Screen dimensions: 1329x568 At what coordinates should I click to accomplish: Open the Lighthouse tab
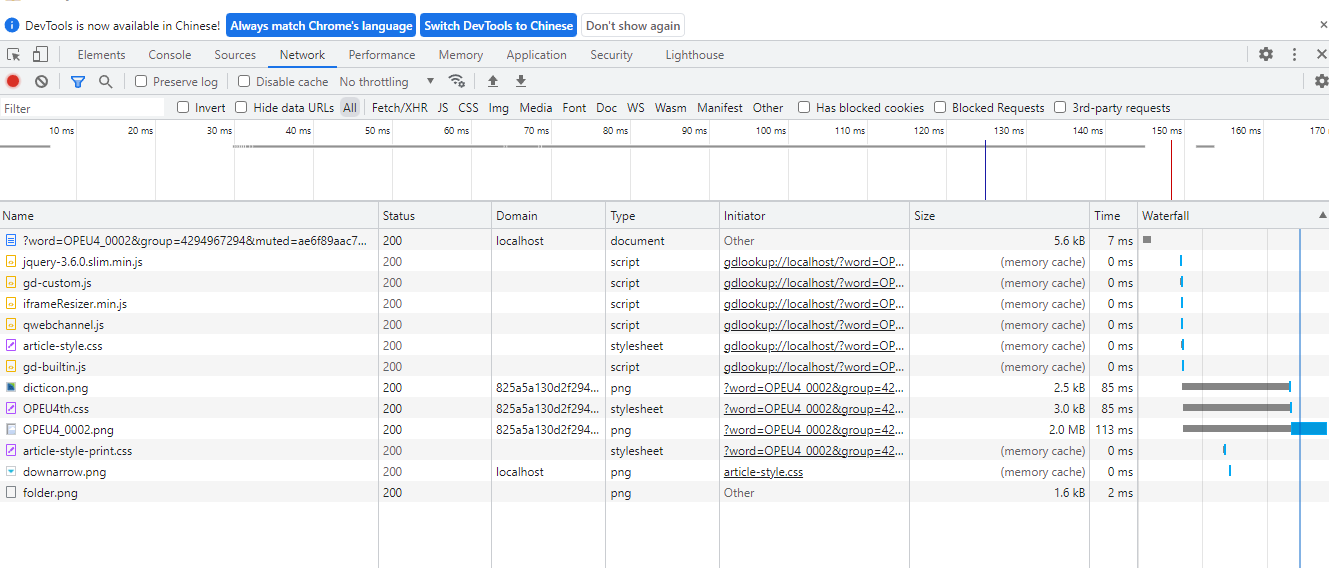click(695, 55)
